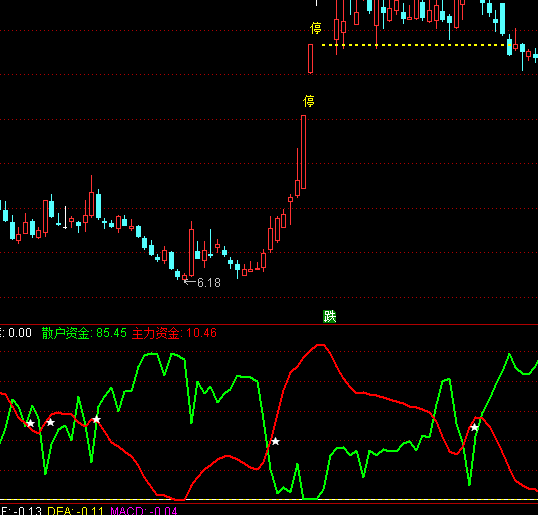Click the 6.18 lowest price label
The width and height of the screenshot is (538, 515).
[209, 283]
